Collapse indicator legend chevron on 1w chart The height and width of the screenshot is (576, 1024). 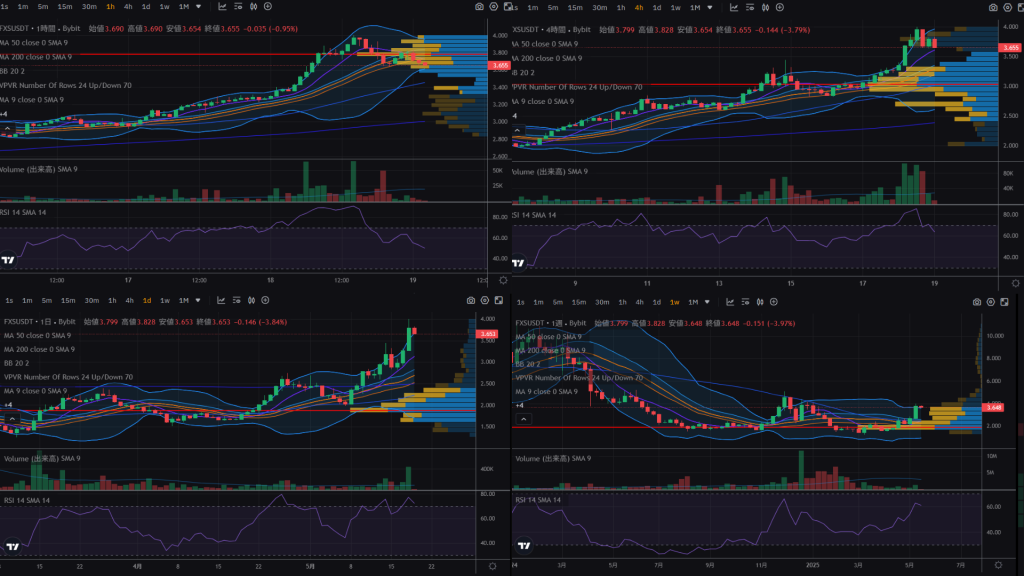click(x=523, y=419)
